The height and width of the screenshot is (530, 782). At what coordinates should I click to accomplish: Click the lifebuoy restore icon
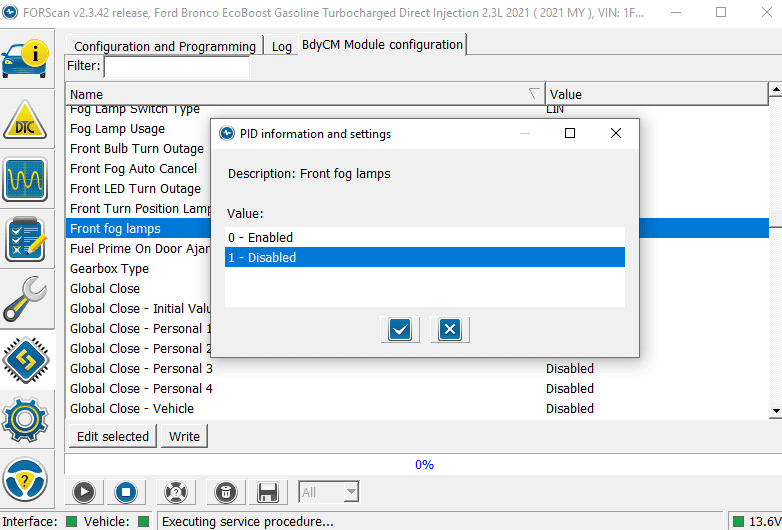pyautogui.click(x=176, y=492)
